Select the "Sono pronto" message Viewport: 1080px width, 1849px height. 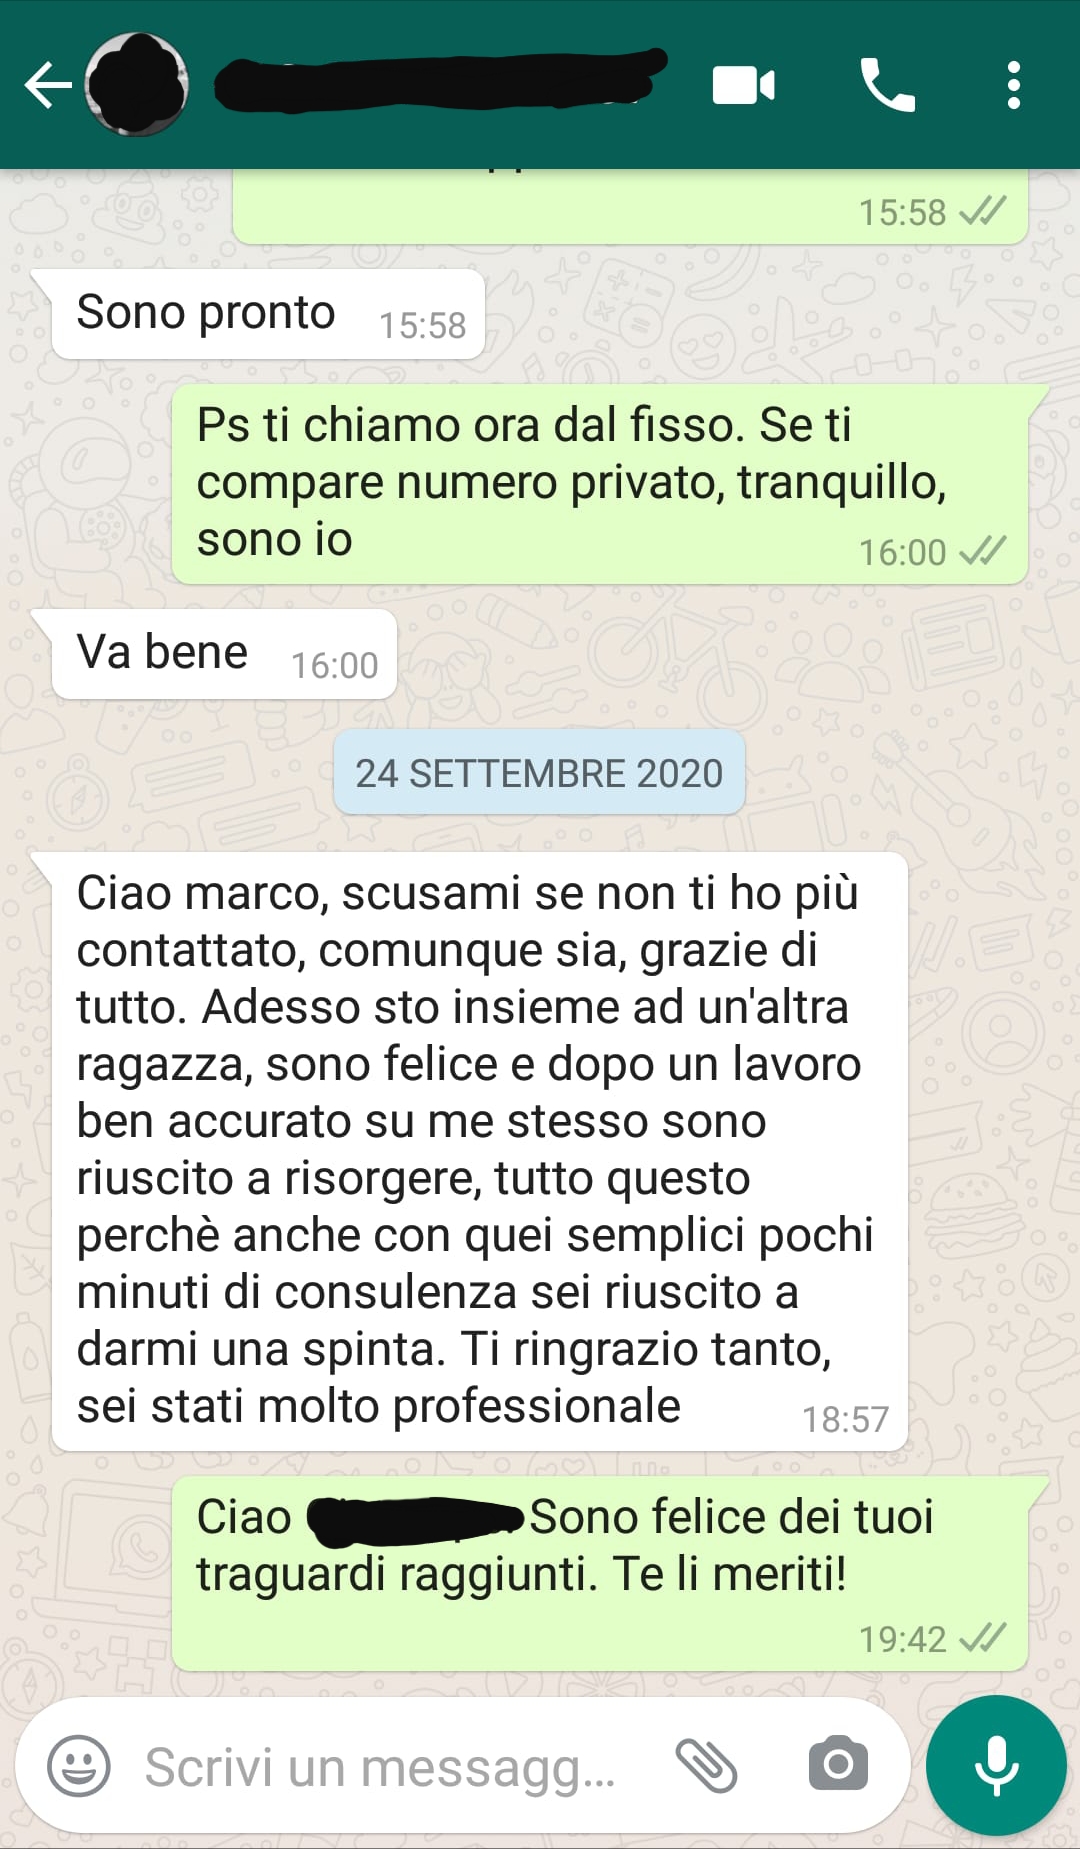point(268,314)
